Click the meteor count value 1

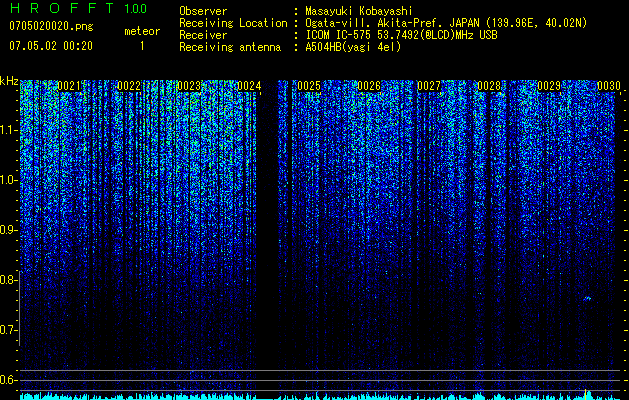point(142,46)
